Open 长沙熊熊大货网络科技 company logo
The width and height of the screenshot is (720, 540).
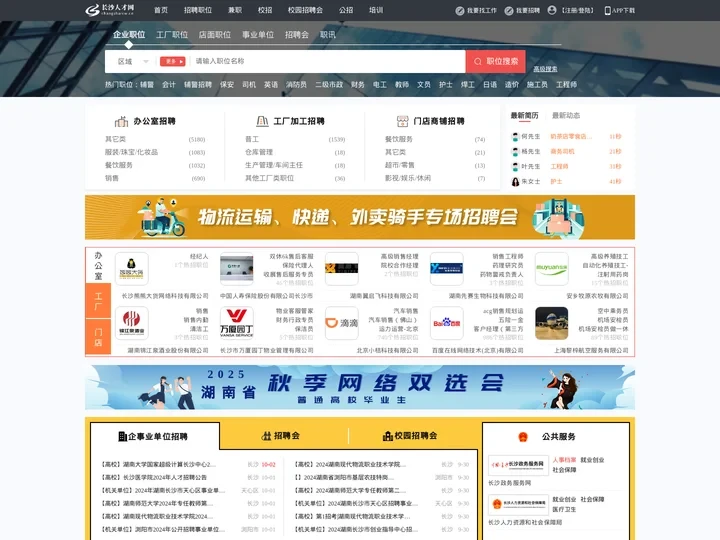[131, 269]
